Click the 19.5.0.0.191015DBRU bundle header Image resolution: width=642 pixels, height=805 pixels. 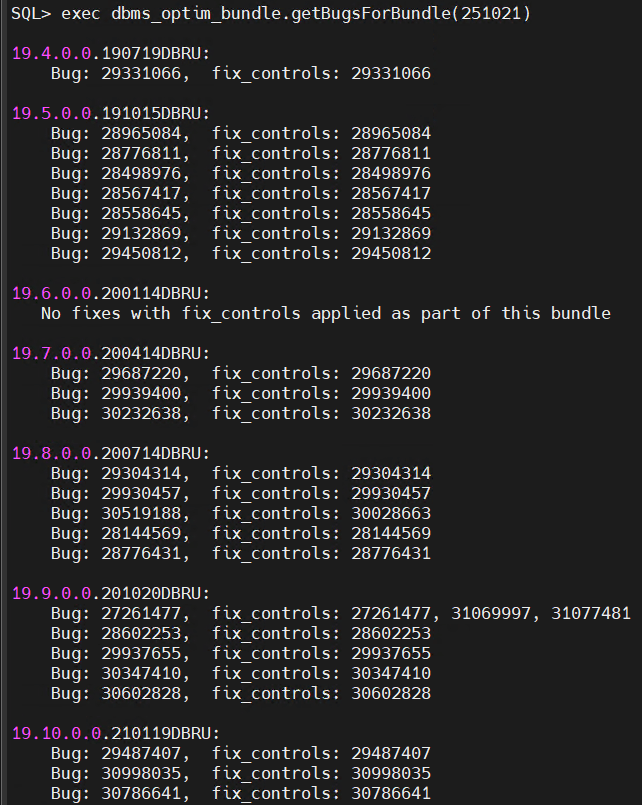click(x=110, y=113)
